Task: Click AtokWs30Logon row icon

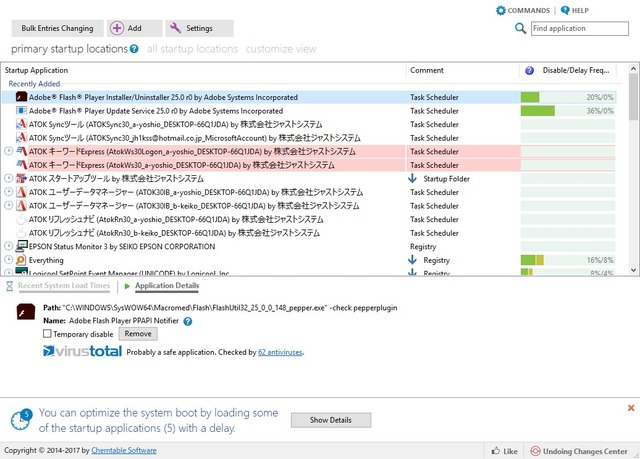Action: tap(21, 151)
